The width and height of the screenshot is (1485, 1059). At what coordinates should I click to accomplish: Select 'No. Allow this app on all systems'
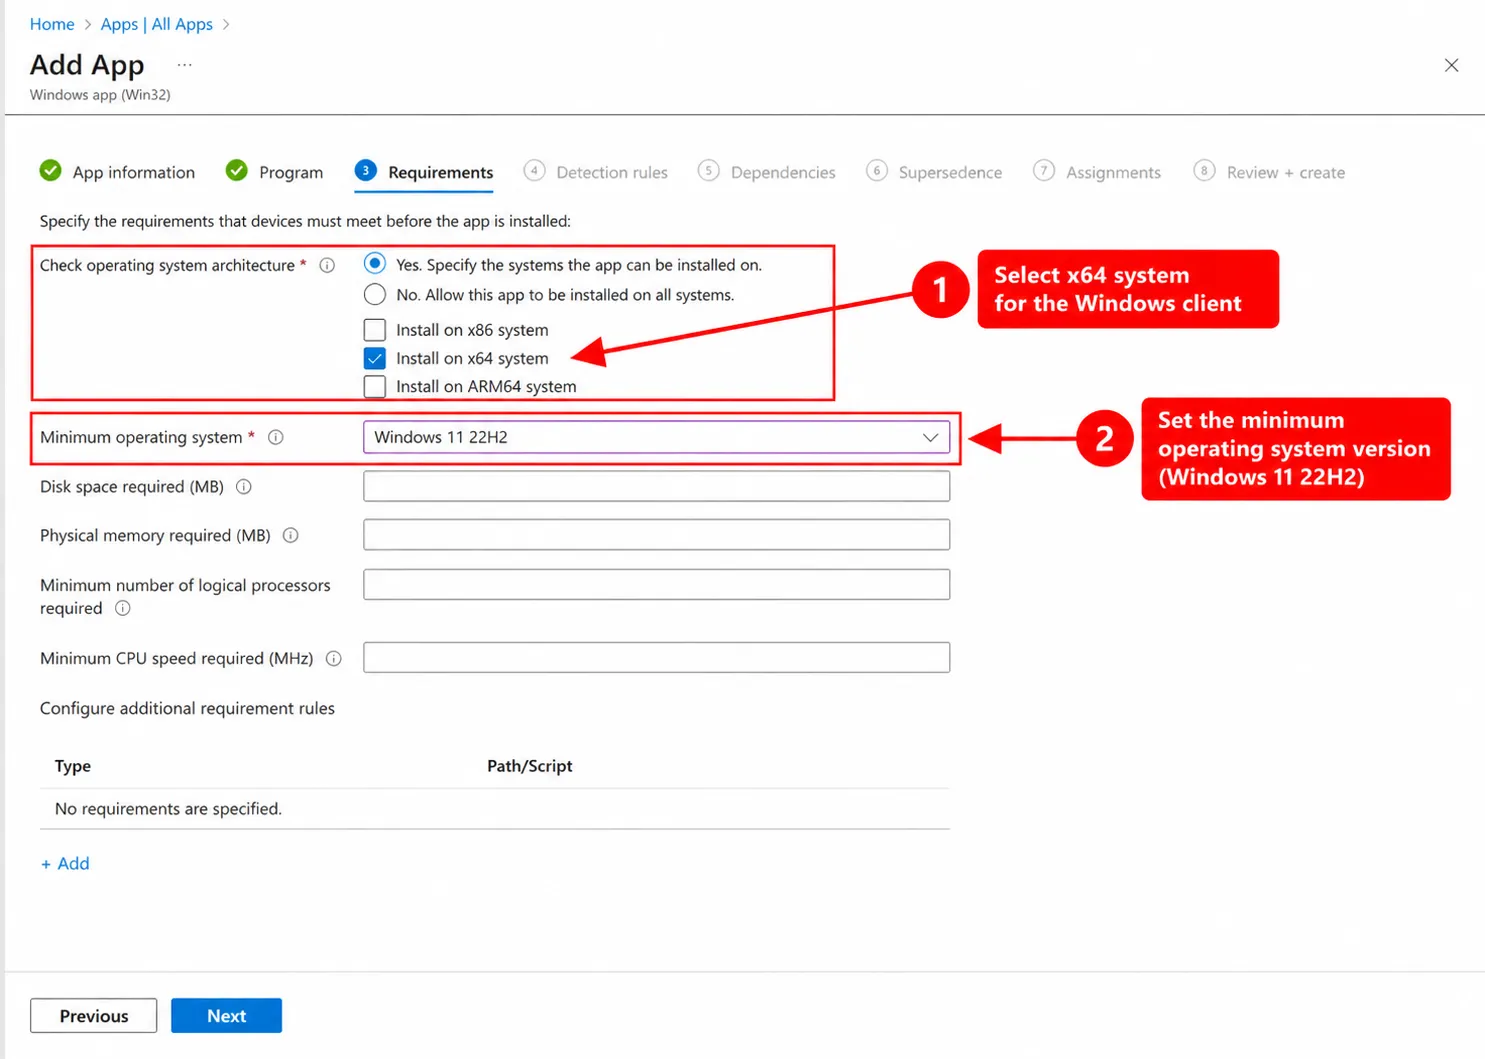coord(375,295)
